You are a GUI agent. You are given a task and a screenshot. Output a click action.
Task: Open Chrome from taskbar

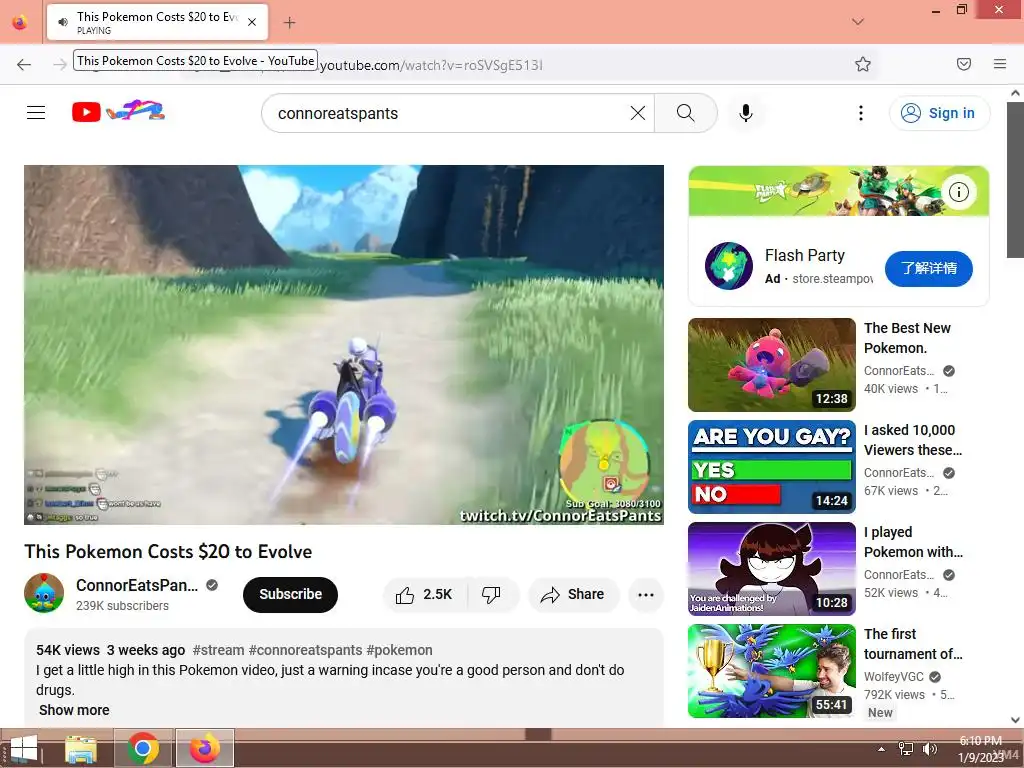click(x=143, y=748)
